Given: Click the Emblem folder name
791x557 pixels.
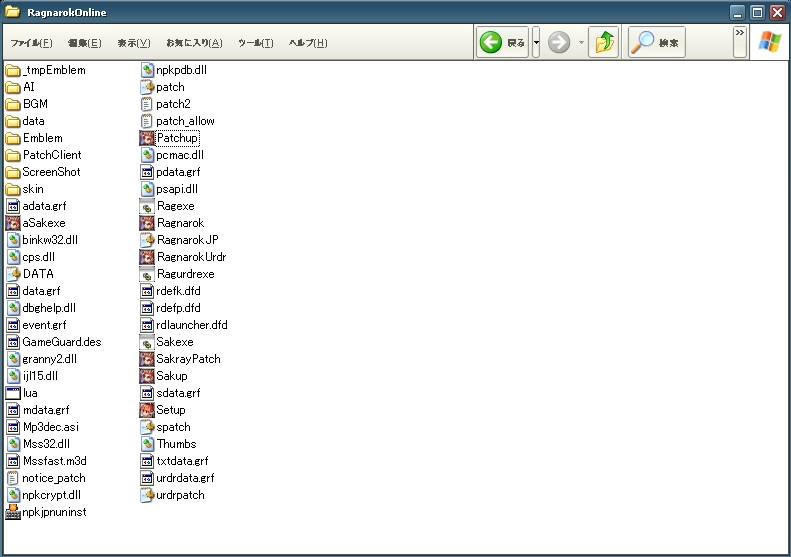Looking at the screenshot, I should coord(43,138).
